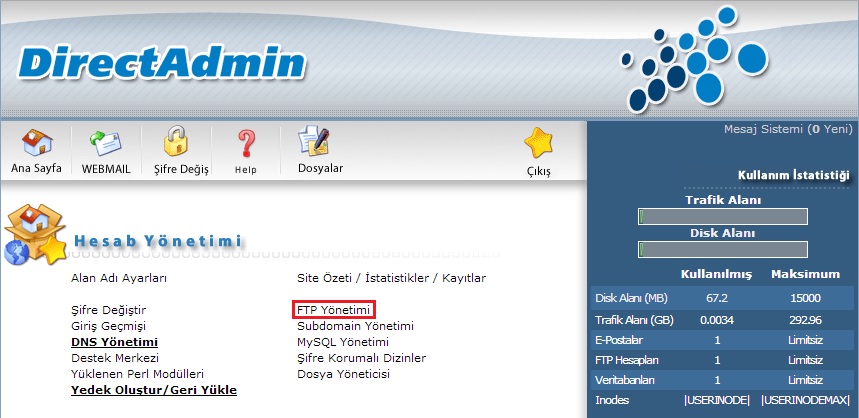Screen dimensions: 859x418
Task: Open the Alan Adı Ayarları link
Action: 119,278
